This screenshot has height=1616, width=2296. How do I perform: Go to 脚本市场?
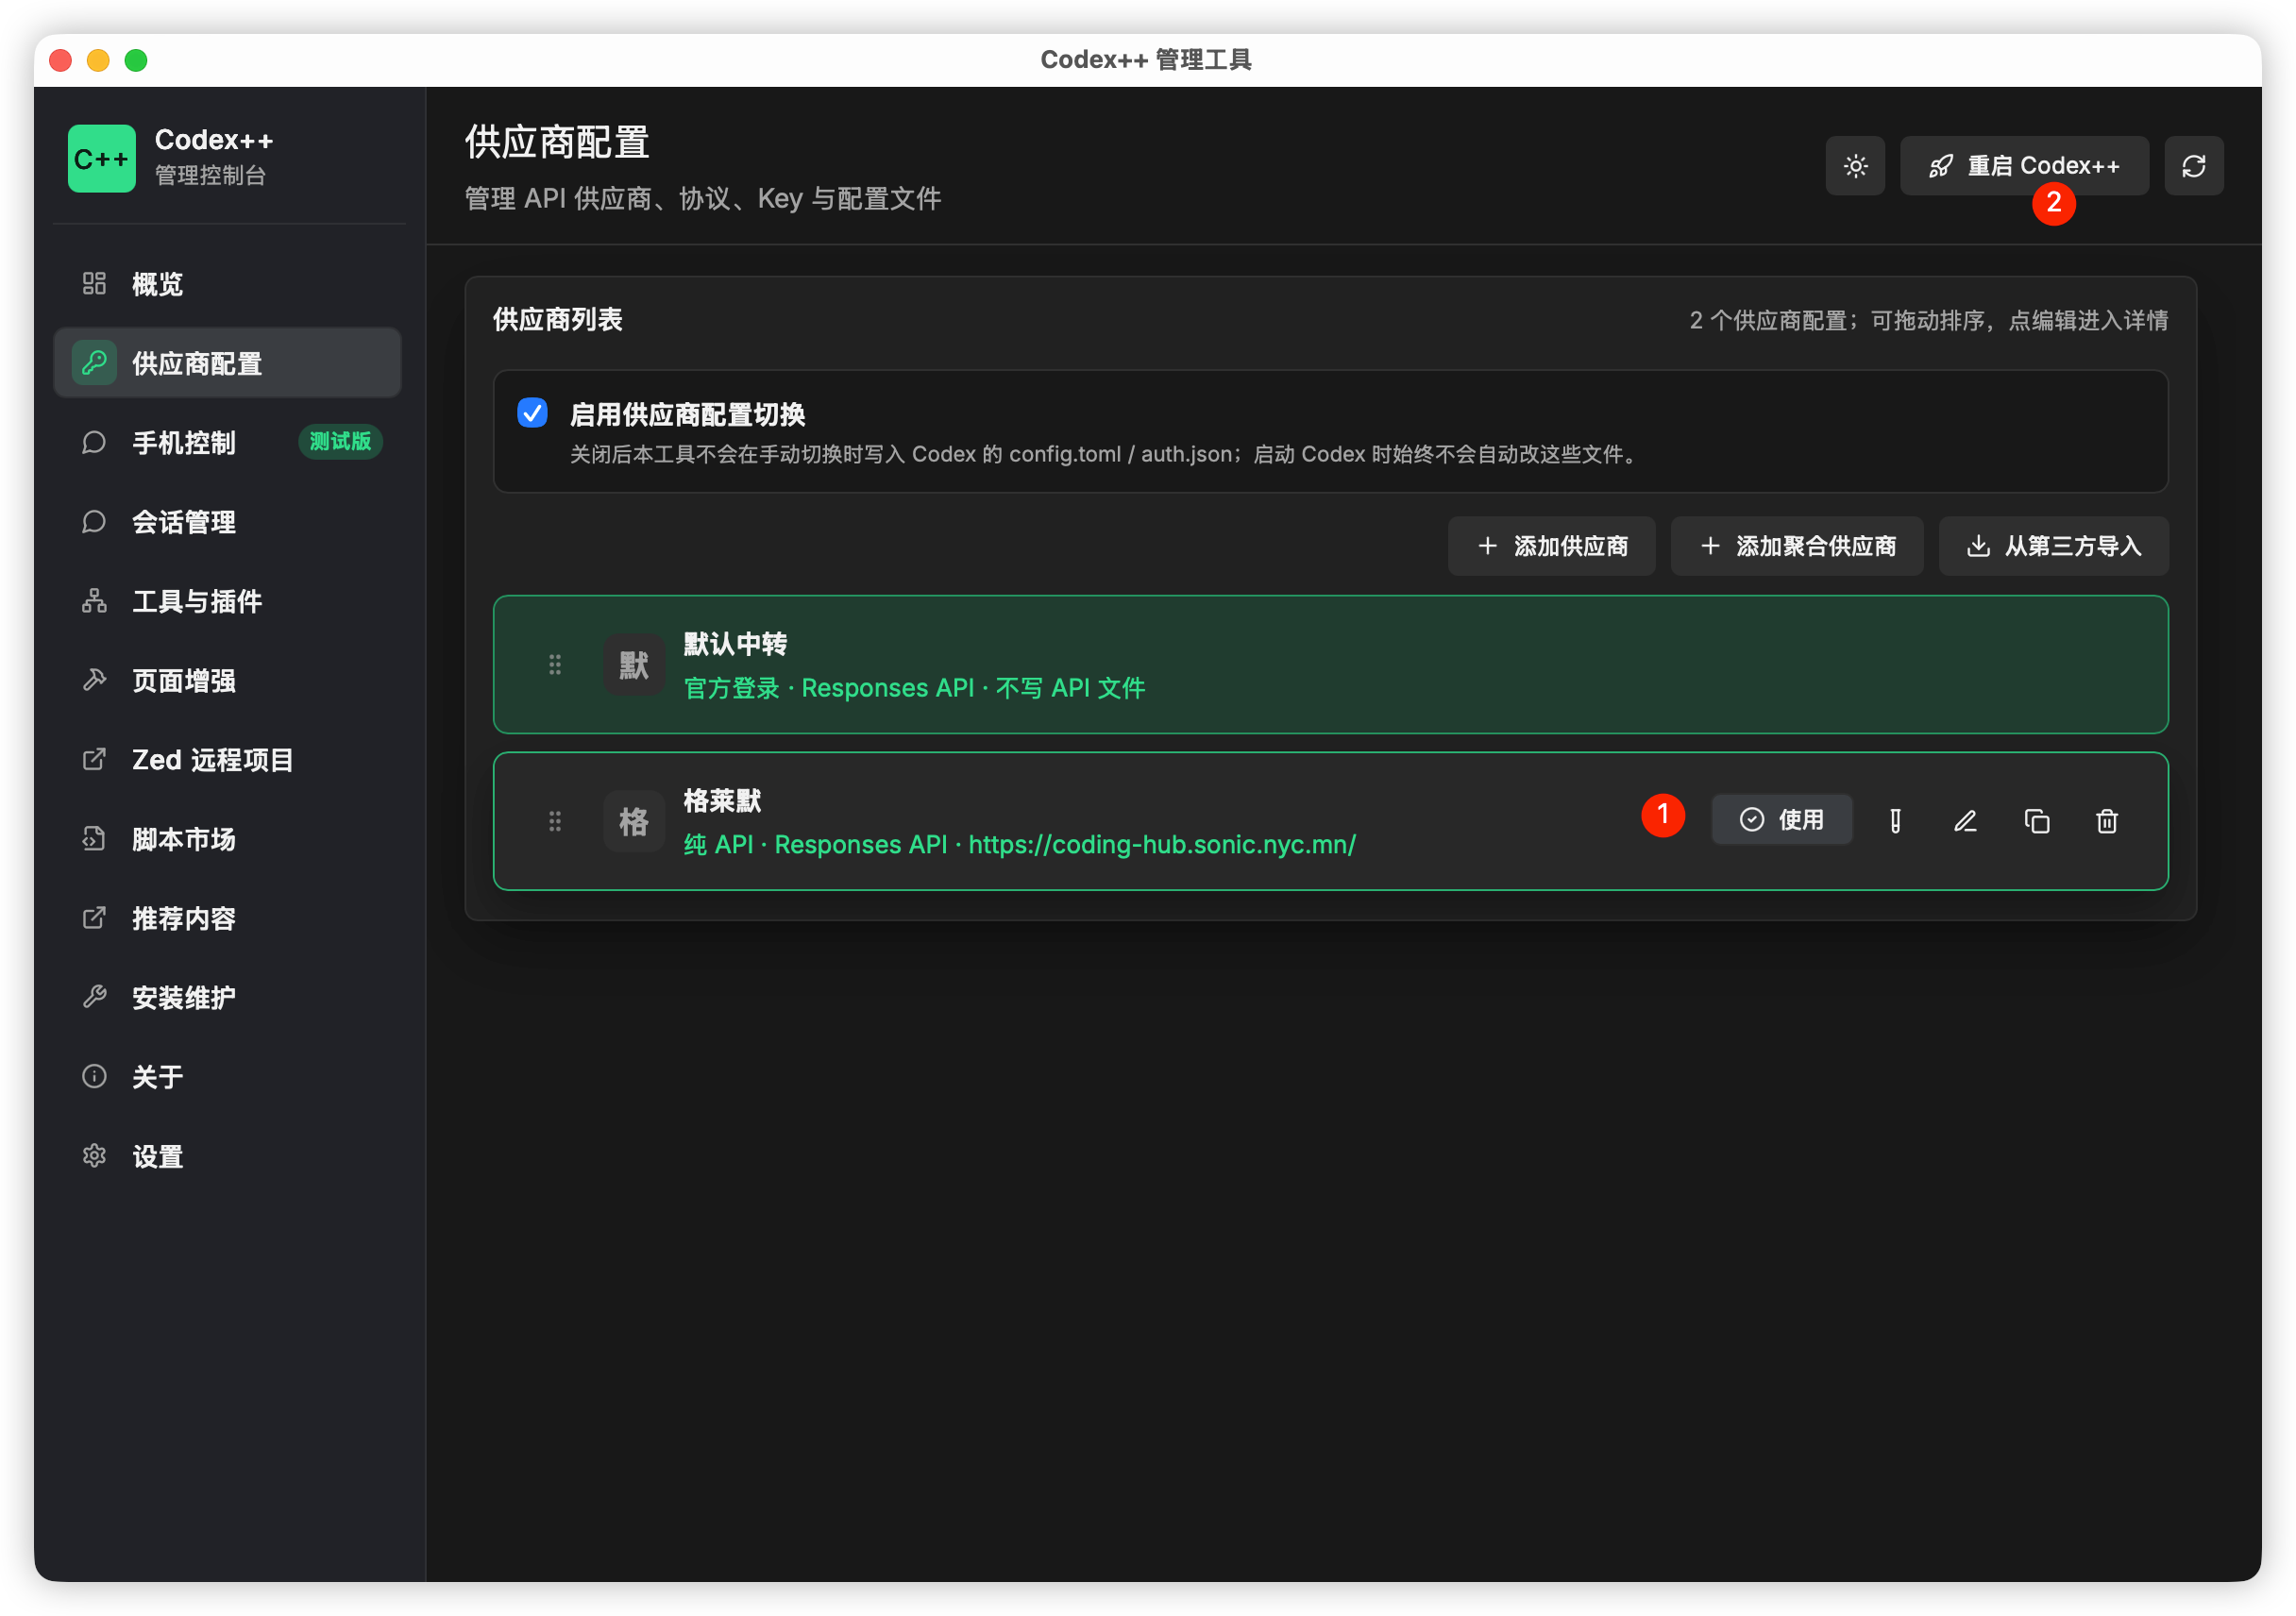coord(228,839)
